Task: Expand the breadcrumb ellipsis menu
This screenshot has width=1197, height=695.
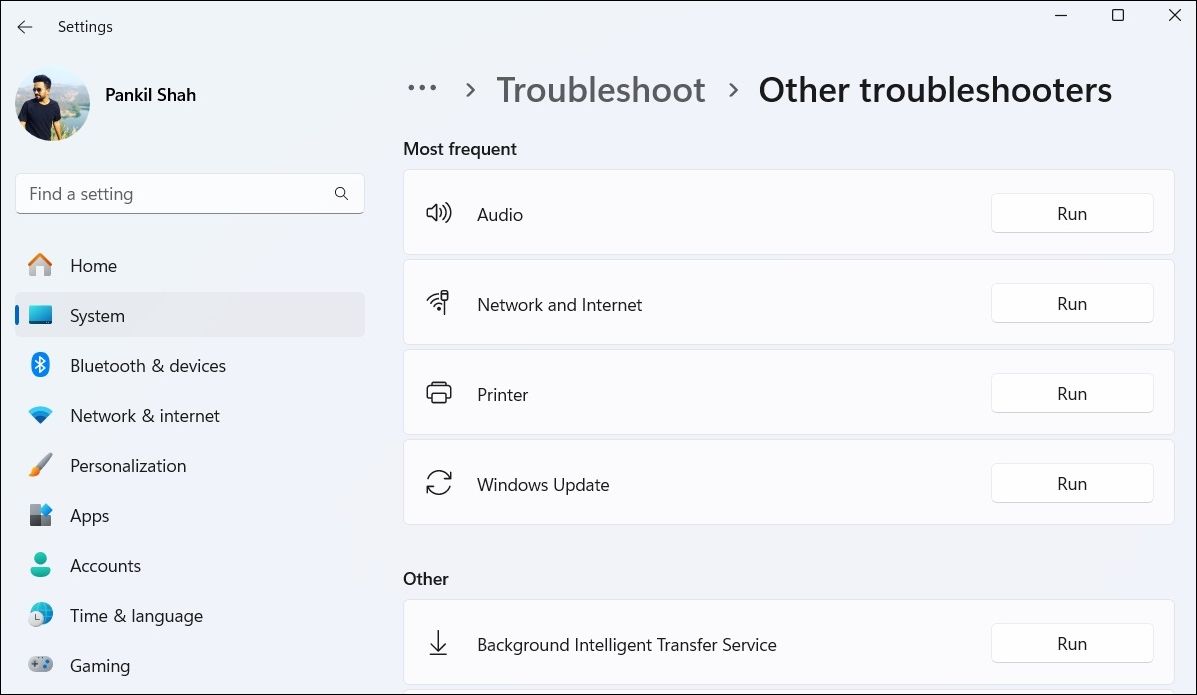Action: click(x=422, y=89)
